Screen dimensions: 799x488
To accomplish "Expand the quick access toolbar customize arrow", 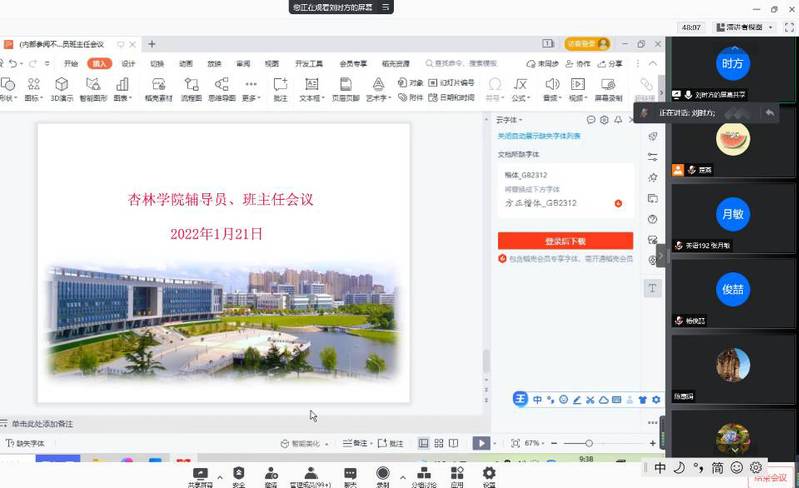I will point(47,64).
